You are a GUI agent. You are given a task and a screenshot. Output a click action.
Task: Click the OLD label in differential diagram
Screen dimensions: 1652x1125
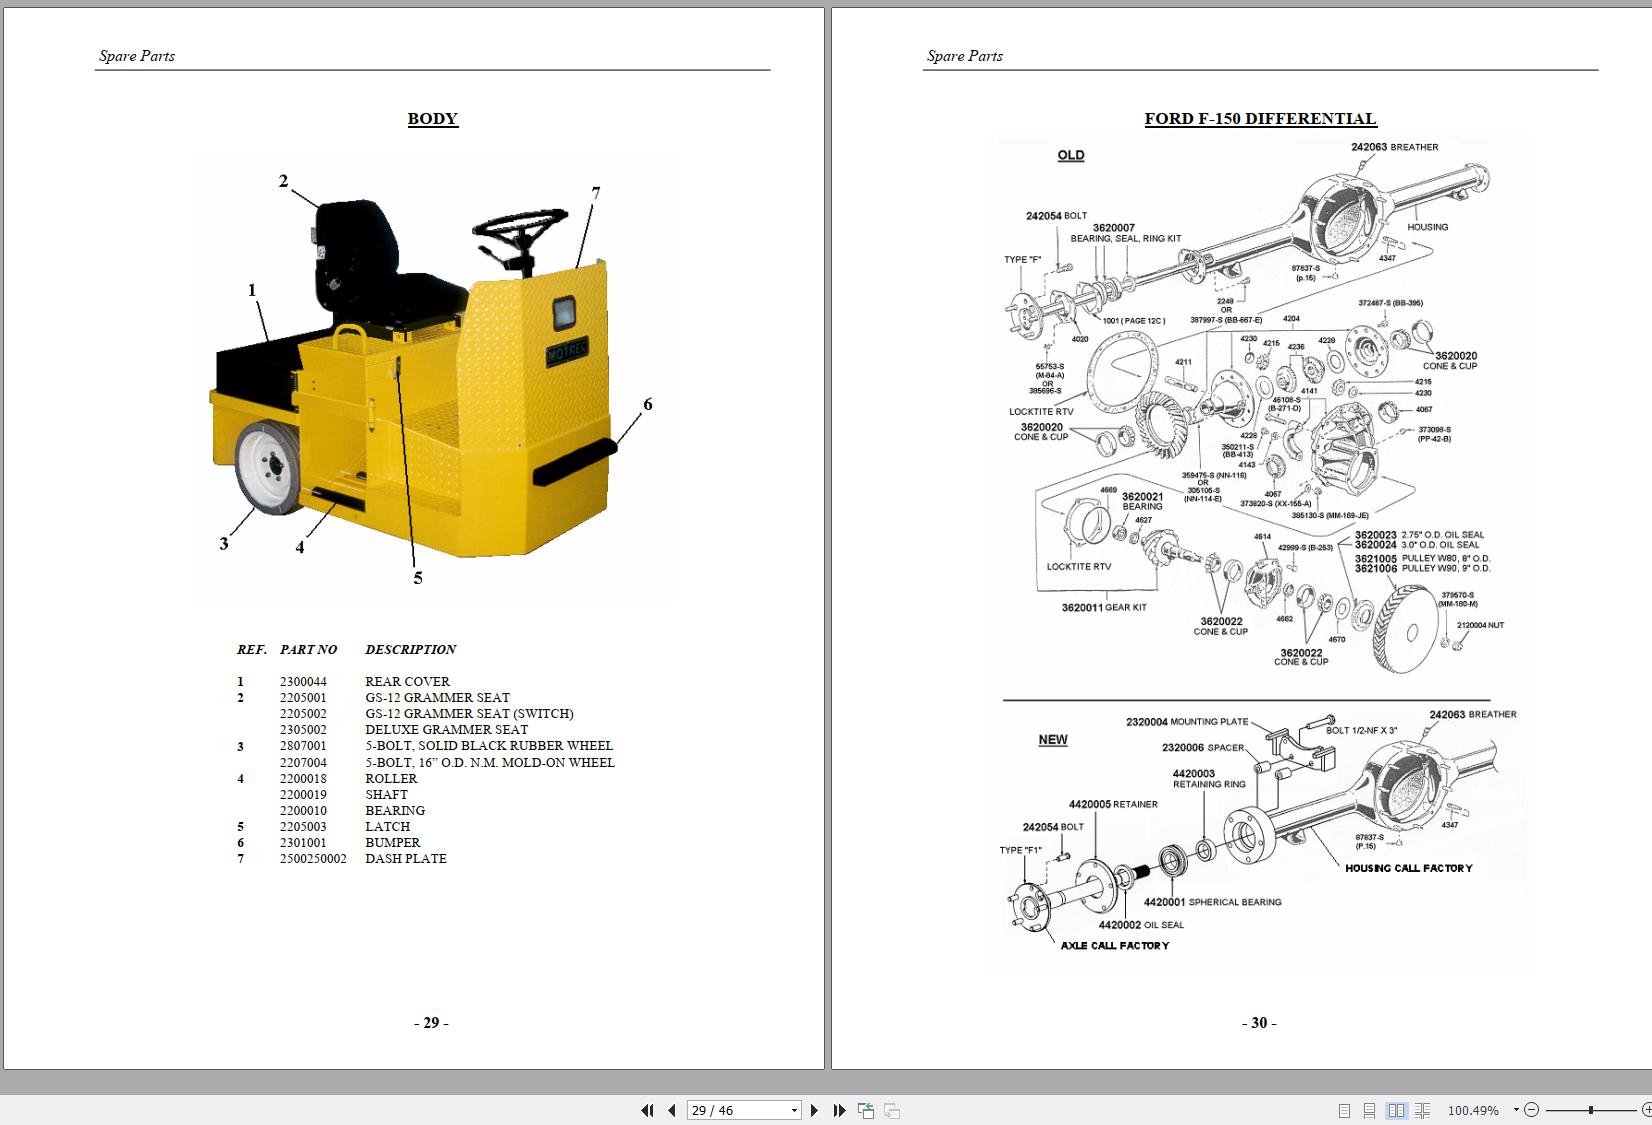pyautogui.click(x=1071, y=155)
